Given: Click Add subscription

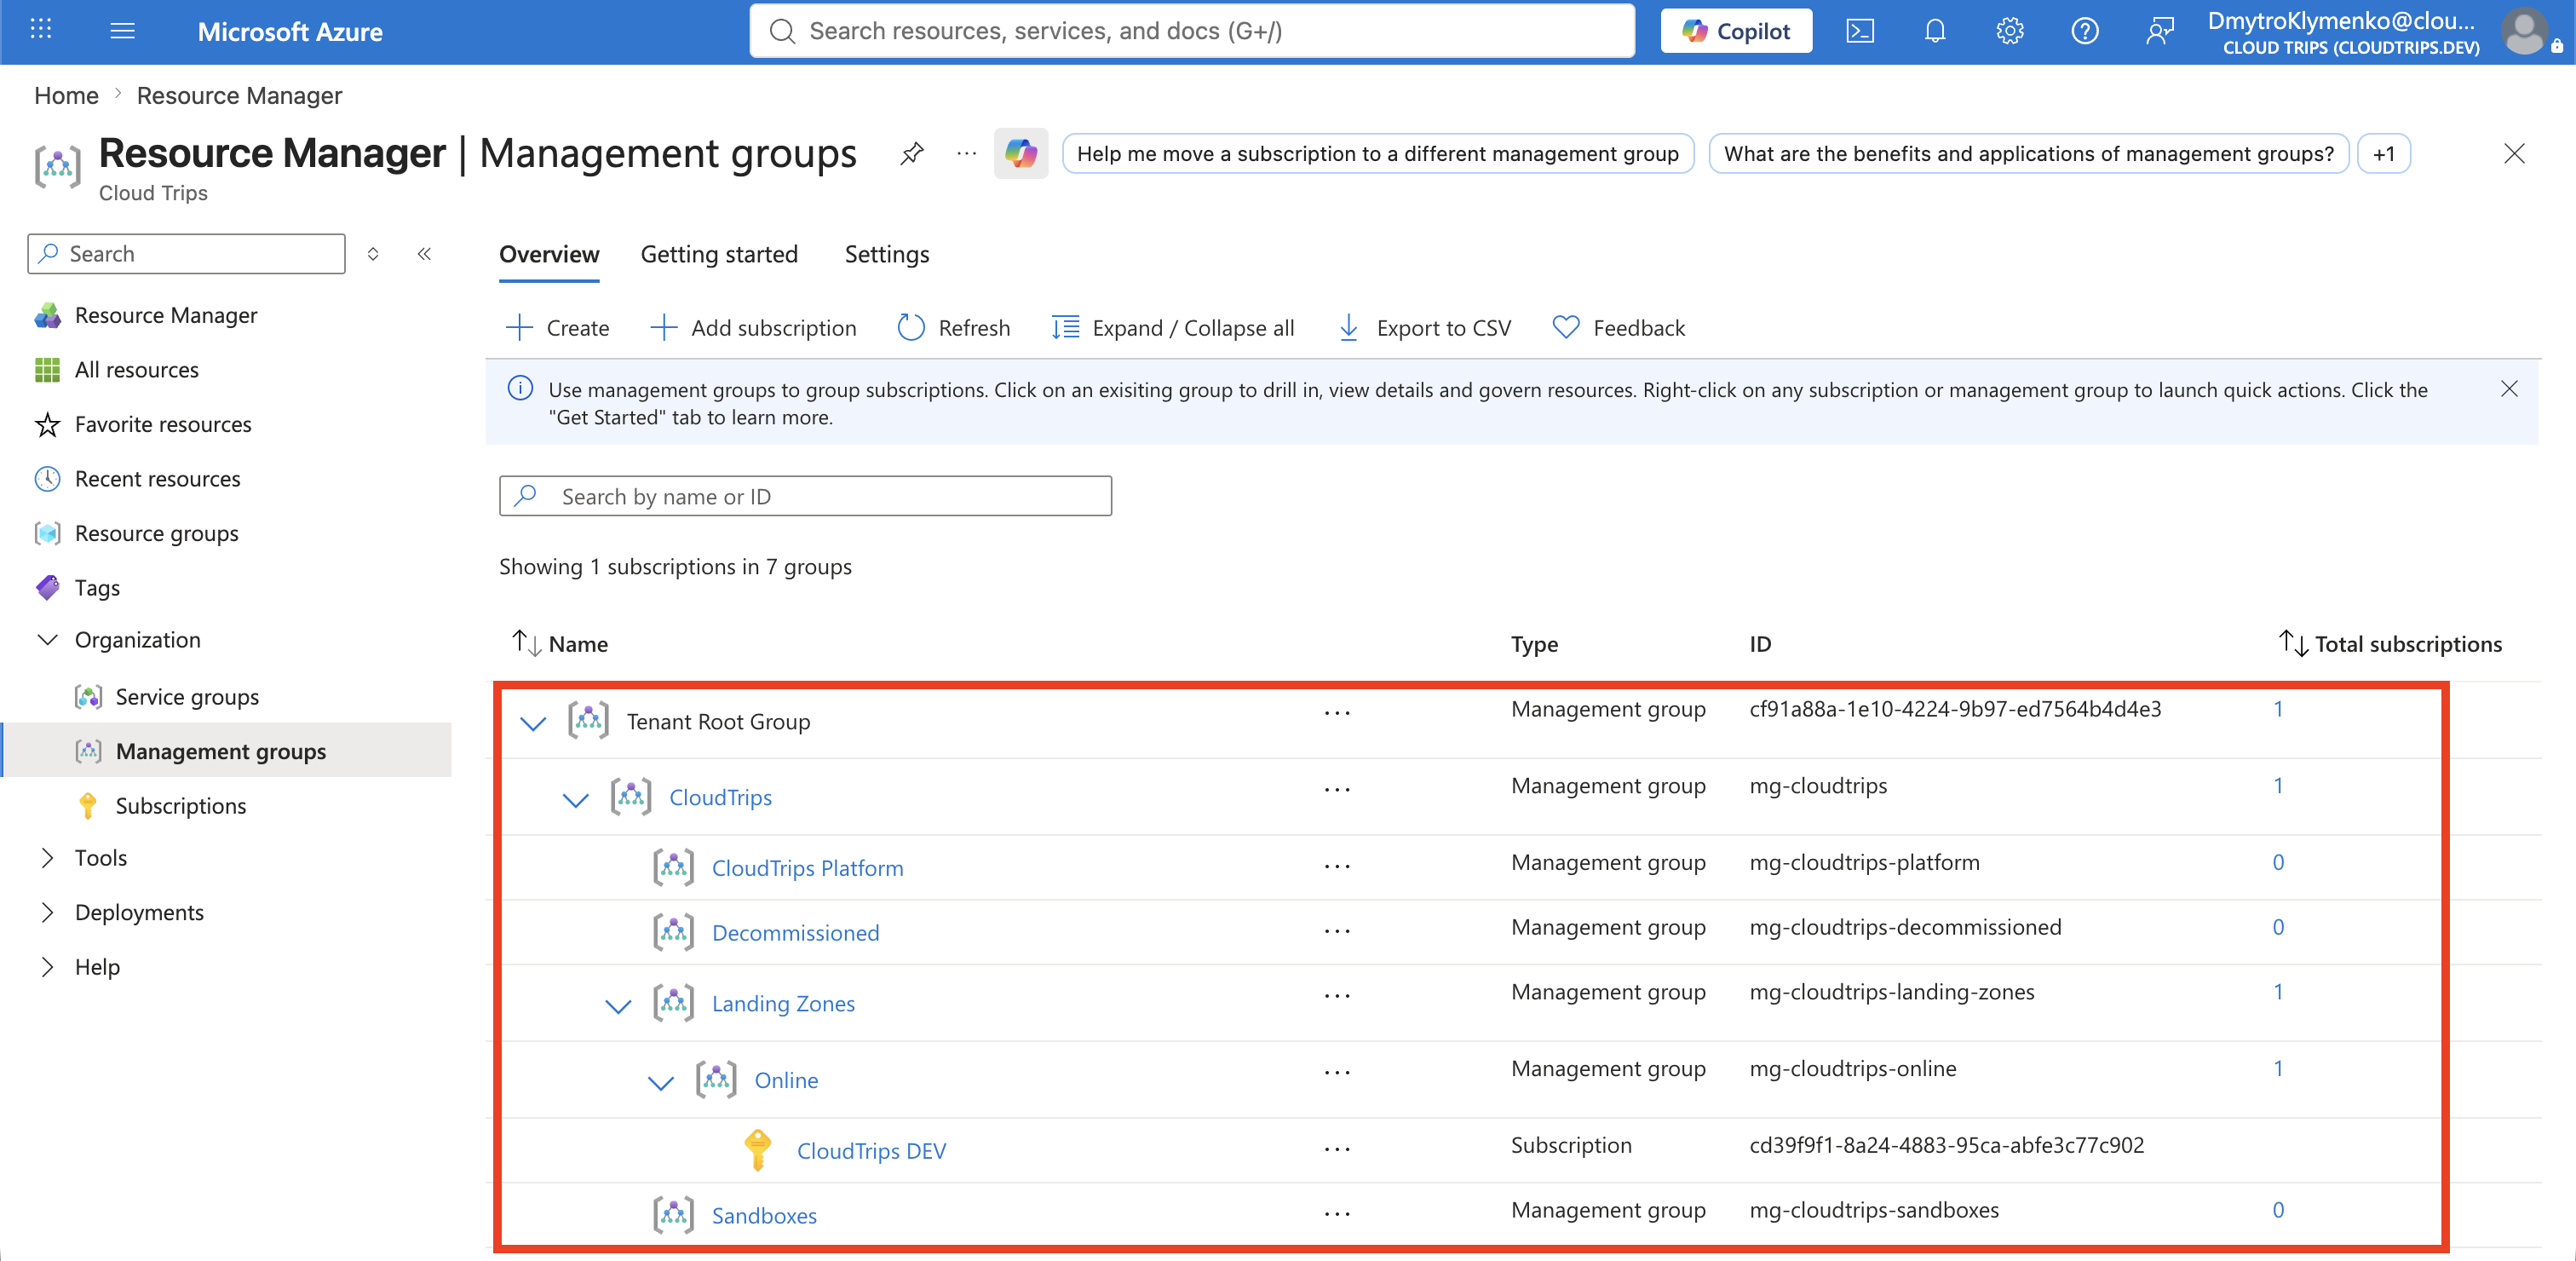Looking at the screenshot, I should point(753,328).
